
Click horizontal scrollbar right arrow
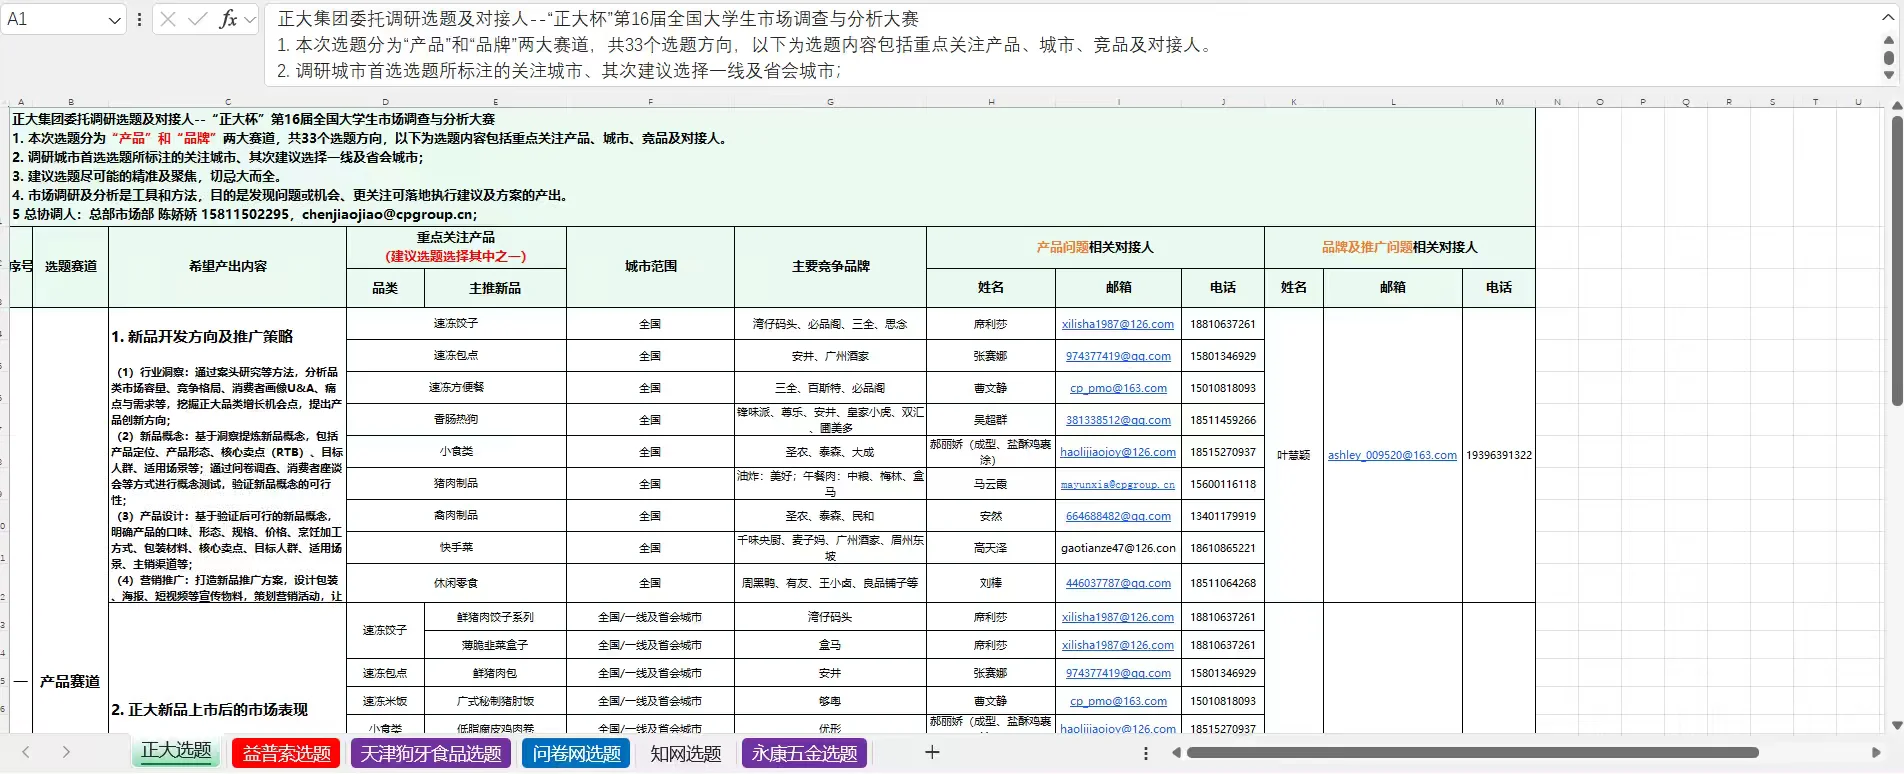[x=1876, y=753]
